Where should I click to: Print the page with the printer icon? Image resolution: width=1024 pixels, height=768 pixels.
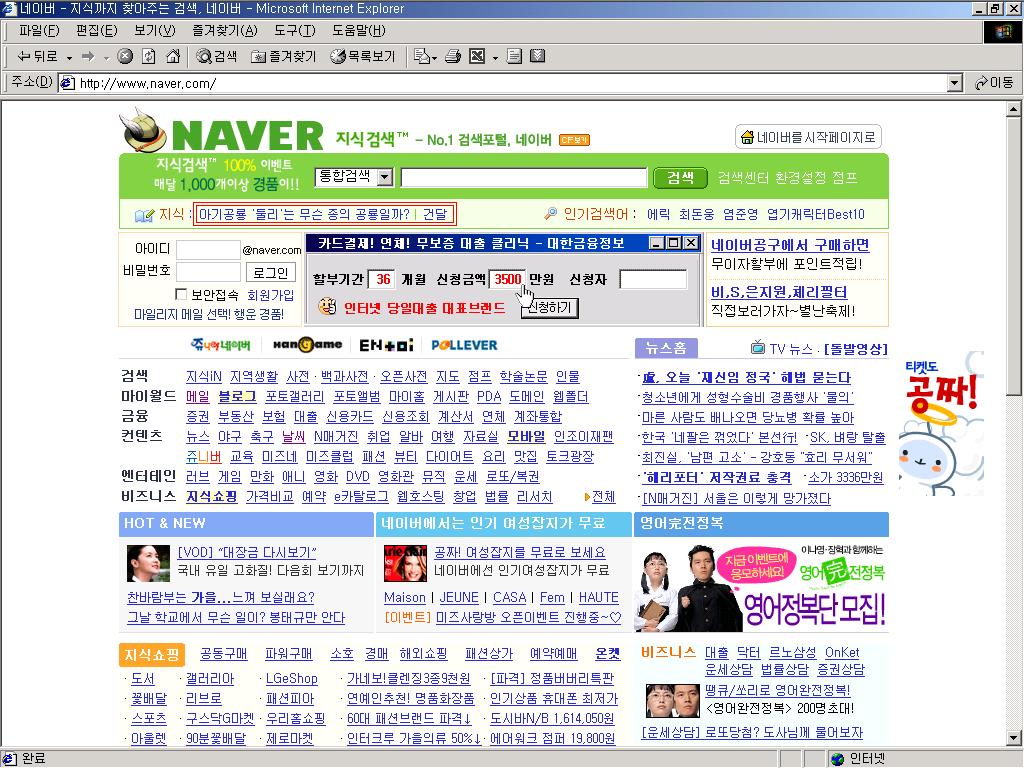(453, 57)
